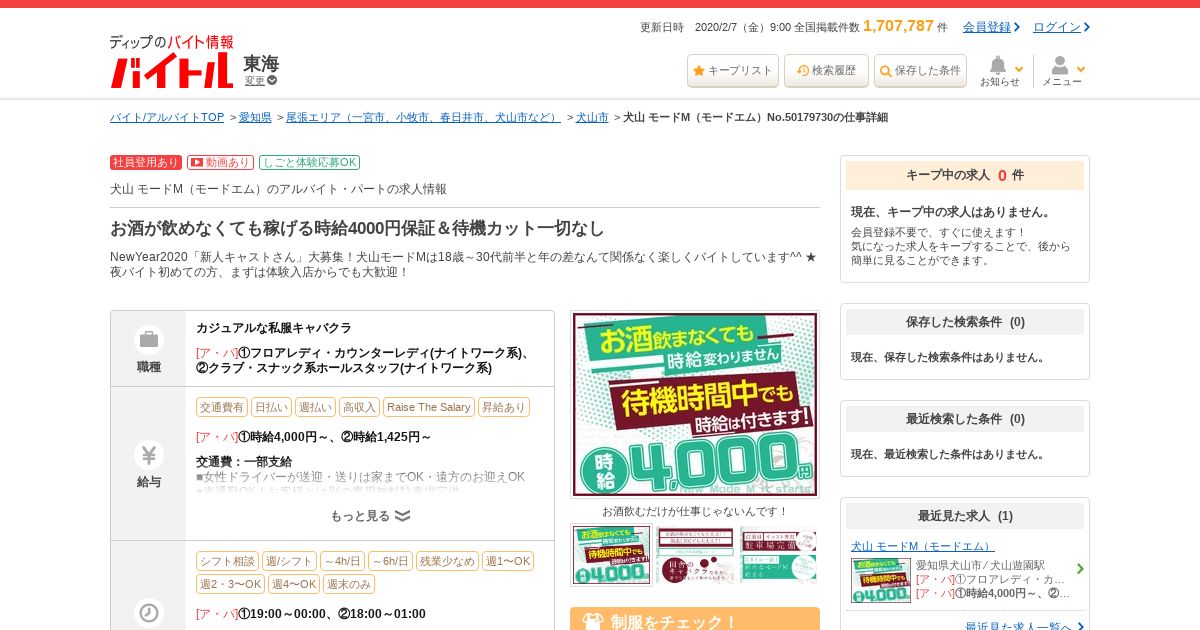The width and height of the screenshot is (1200, 630).
Task: Click the キープ中の求人 panel header
Action: pos(965,175)
